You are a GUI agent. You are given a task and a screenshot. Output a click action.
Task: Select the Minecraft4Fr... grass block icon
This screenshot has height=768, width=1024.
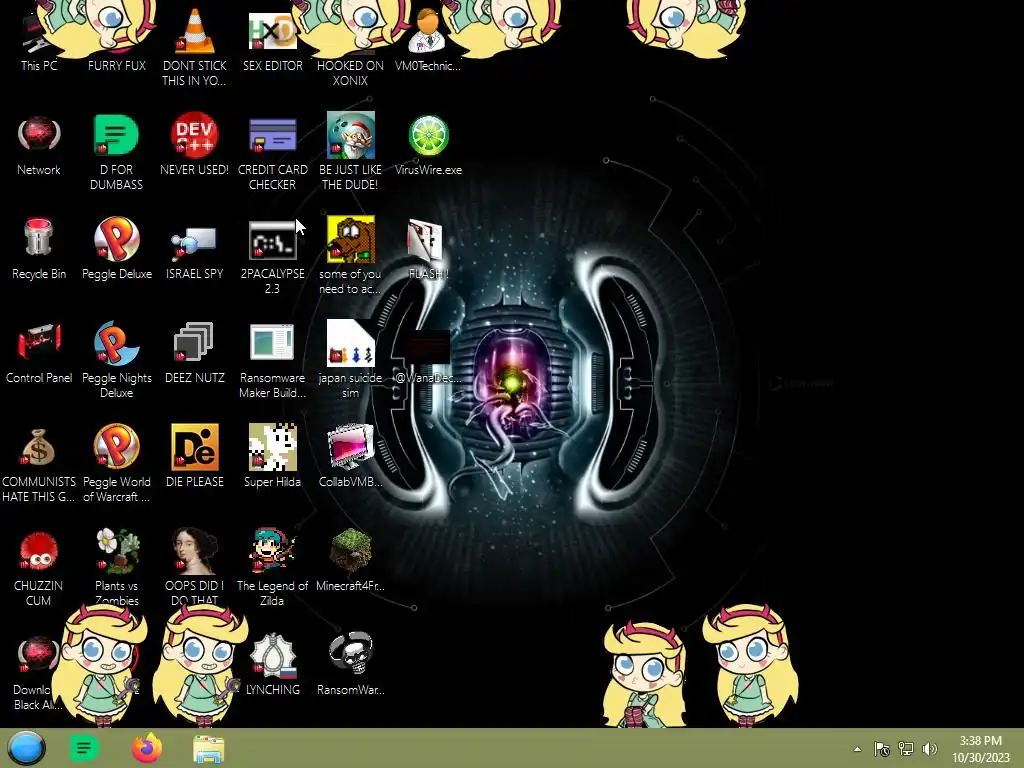click(x=350, y=560)
